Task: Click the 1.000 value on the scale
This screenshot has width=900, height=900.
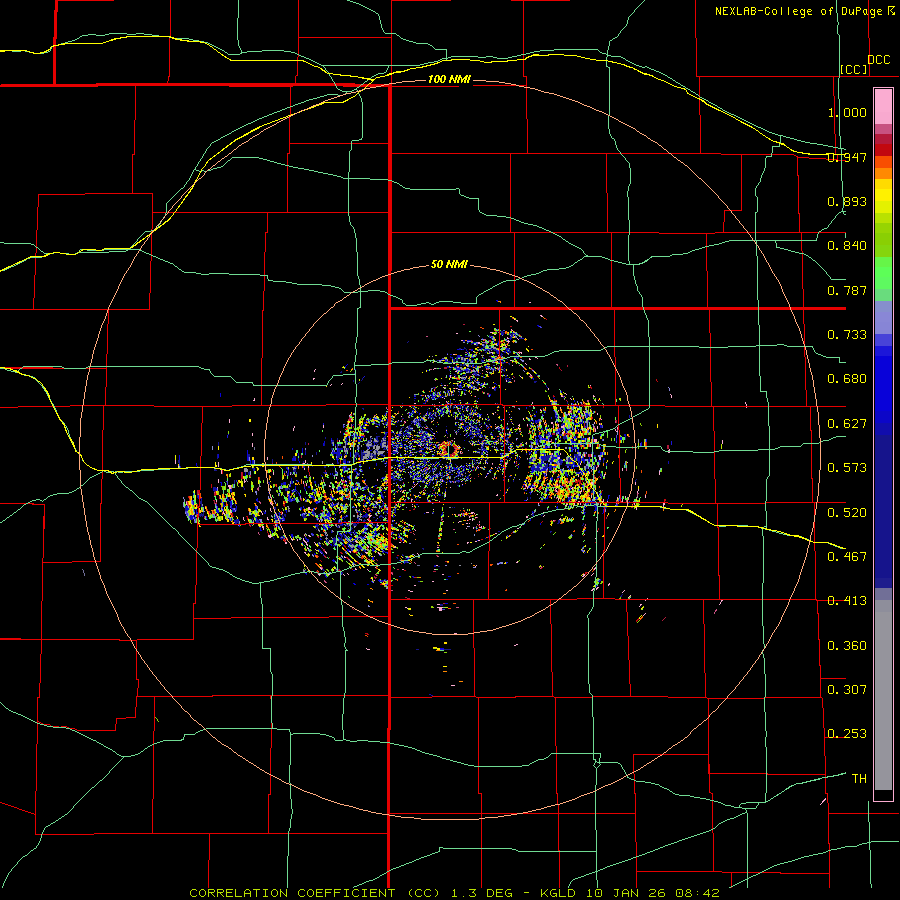Action: [847, 112]
